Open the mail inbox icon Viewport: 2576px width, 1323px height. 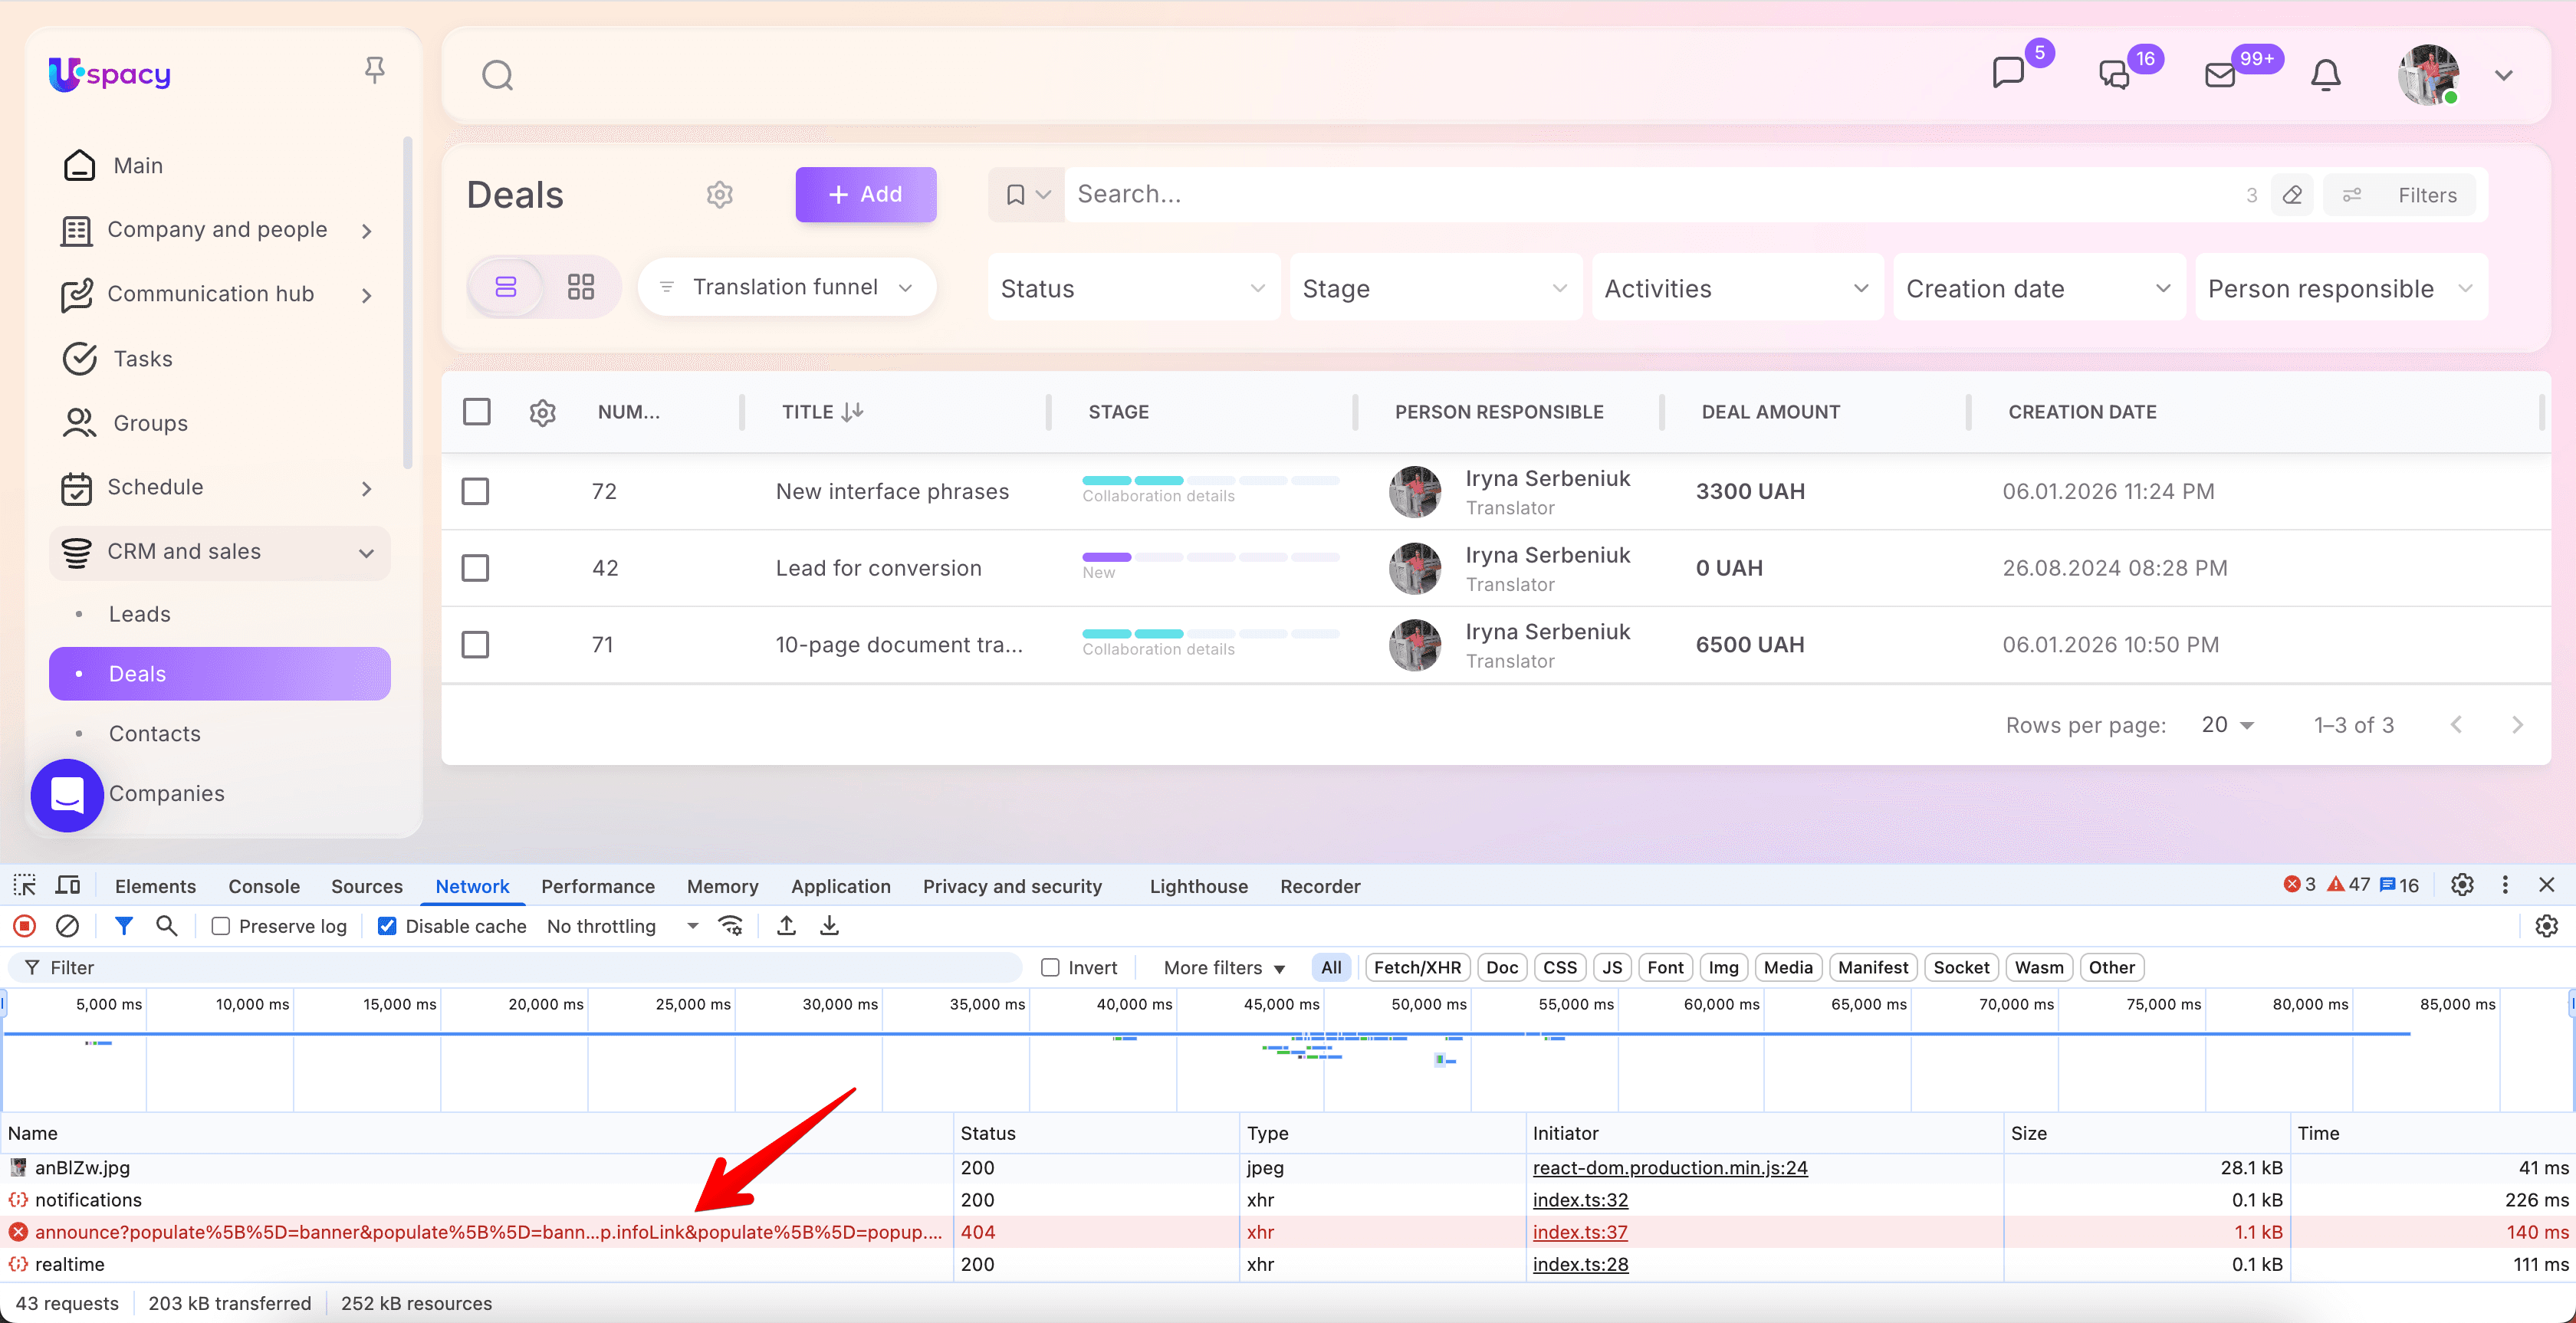pos(2220,75)
